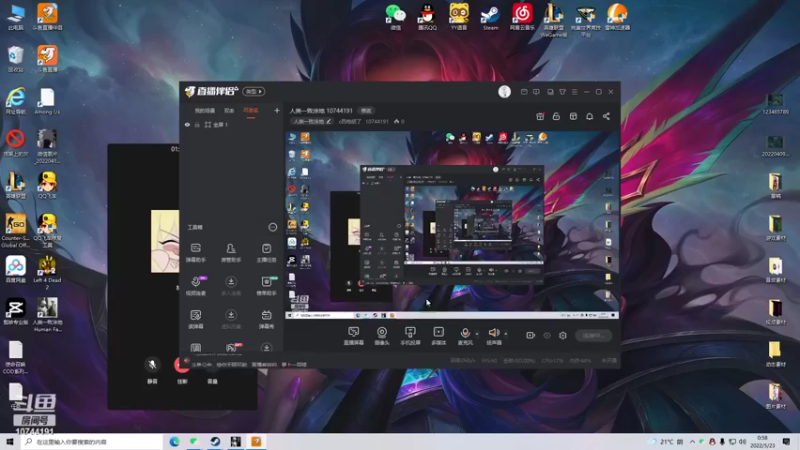800x450 pixels.
Task: Click the room ID 10744191 text
Action: click(377, 121)
